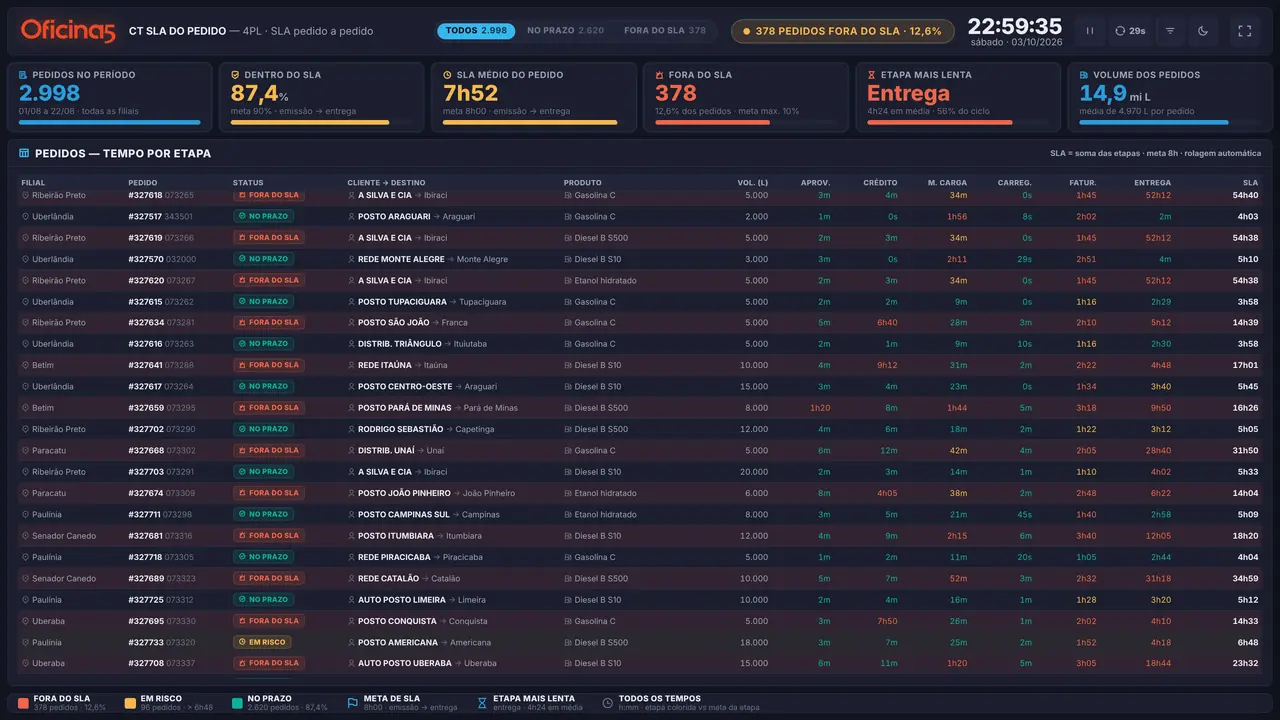
Task: Click the shield icon on Dentro do SLA card
Action: [236, 75]
